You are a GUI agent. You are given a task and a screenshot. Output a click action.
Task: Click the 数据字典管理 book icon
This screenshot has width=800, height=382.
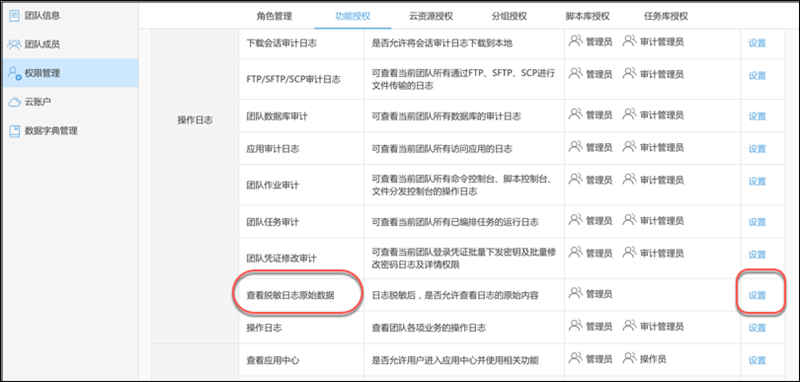tap(14, 131)
